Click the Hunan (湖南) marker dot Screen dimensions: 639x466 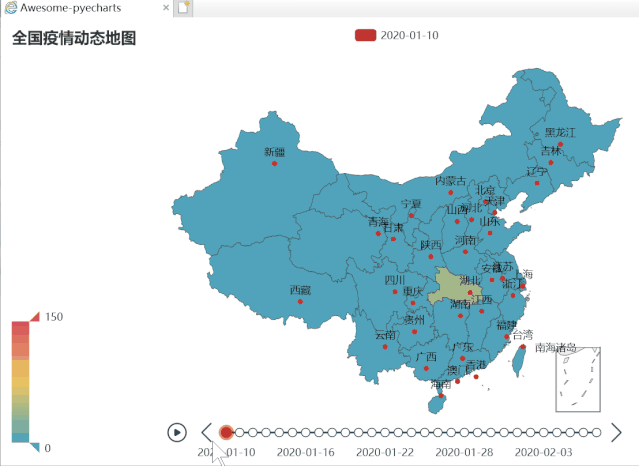click(x=460, y=316)
